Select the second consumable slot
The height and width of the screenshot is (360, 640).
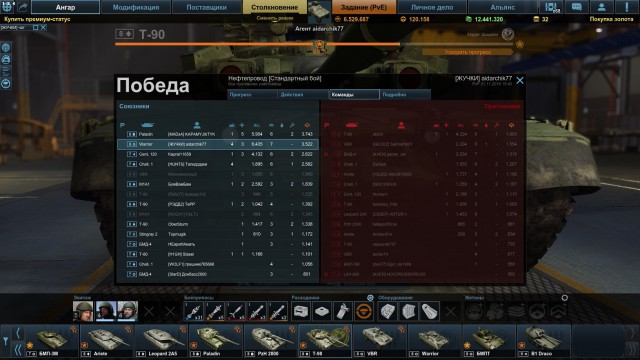point(322,311)
